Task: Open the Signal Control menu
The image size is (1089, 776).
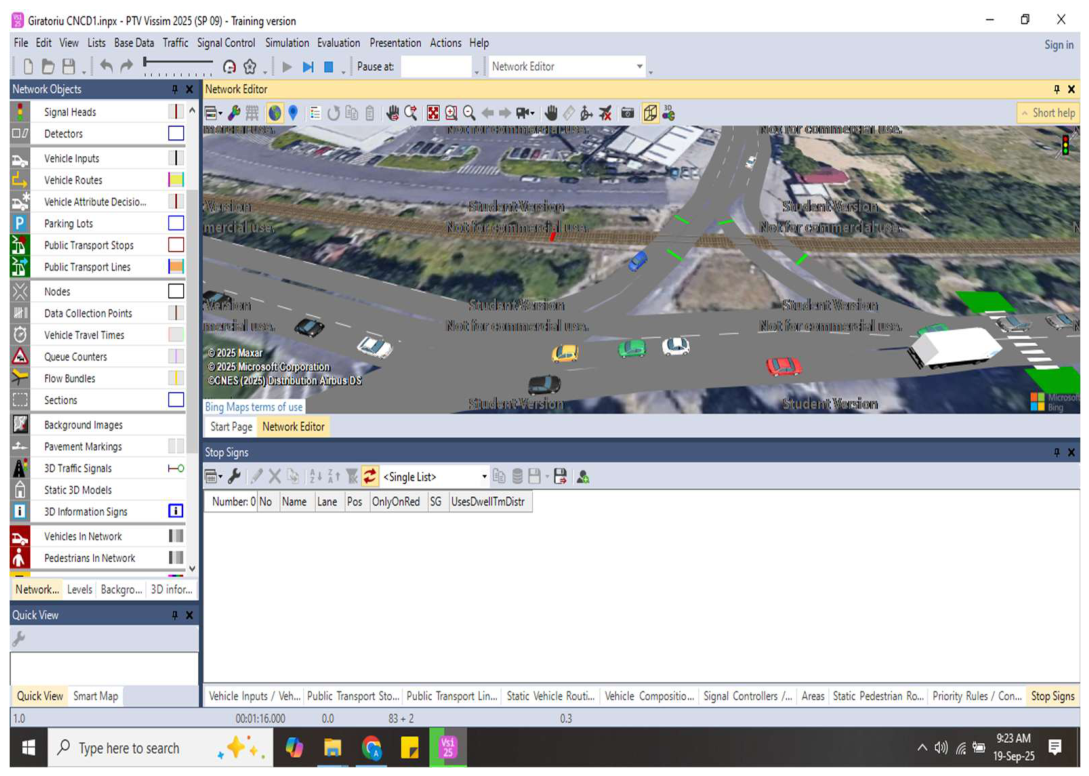Action: point(226,43)
